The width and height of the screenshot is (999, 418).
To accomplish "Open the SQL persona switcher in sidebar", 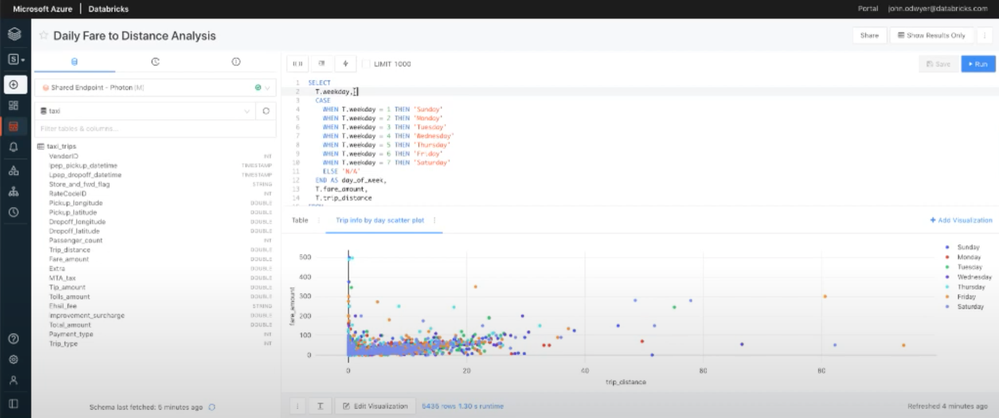I will [x=16, y=59].
